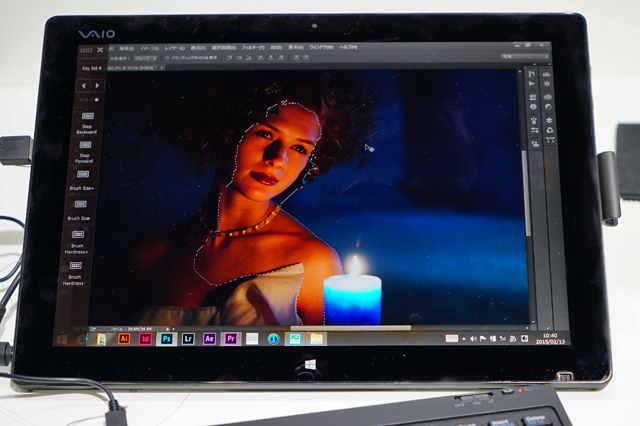Open the Actions panel play icon
Viewport: 640px width, 426px height.
[x=532, y=84]
